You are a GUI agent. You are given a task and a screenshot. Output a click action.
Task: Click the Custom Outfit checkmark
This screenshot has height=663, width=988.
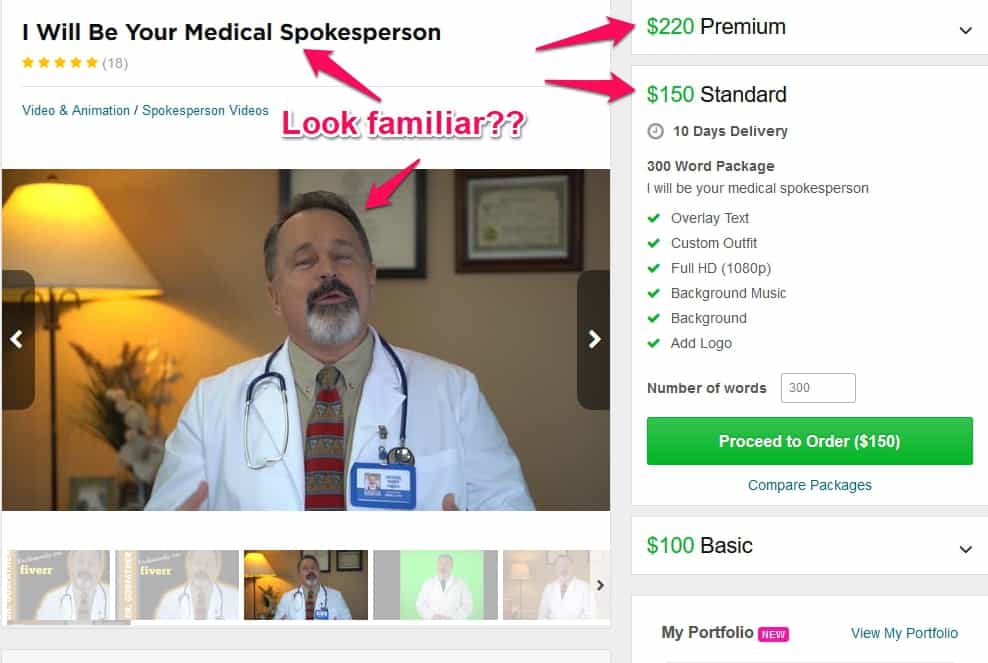click(x=654, y=243)
